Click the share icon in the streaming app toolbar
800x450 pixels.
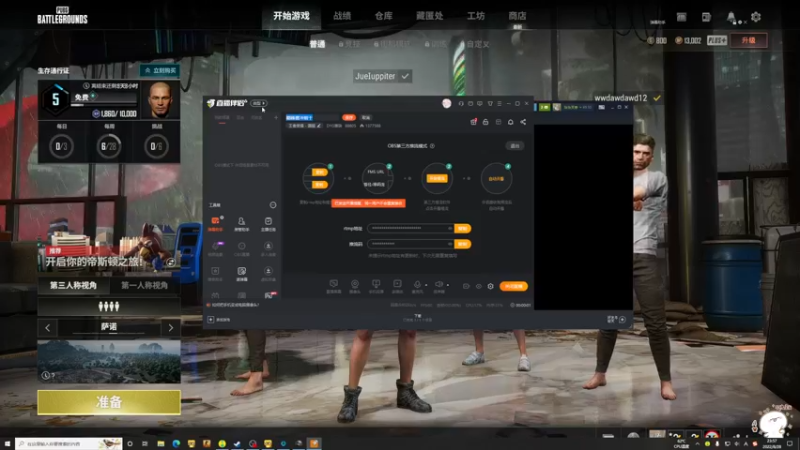(523, 122)
